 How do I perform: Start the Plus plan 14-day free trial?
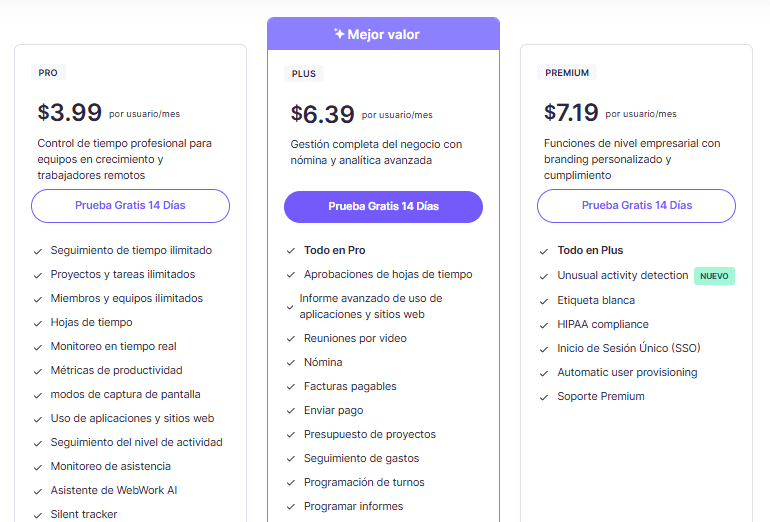[383, 207]
